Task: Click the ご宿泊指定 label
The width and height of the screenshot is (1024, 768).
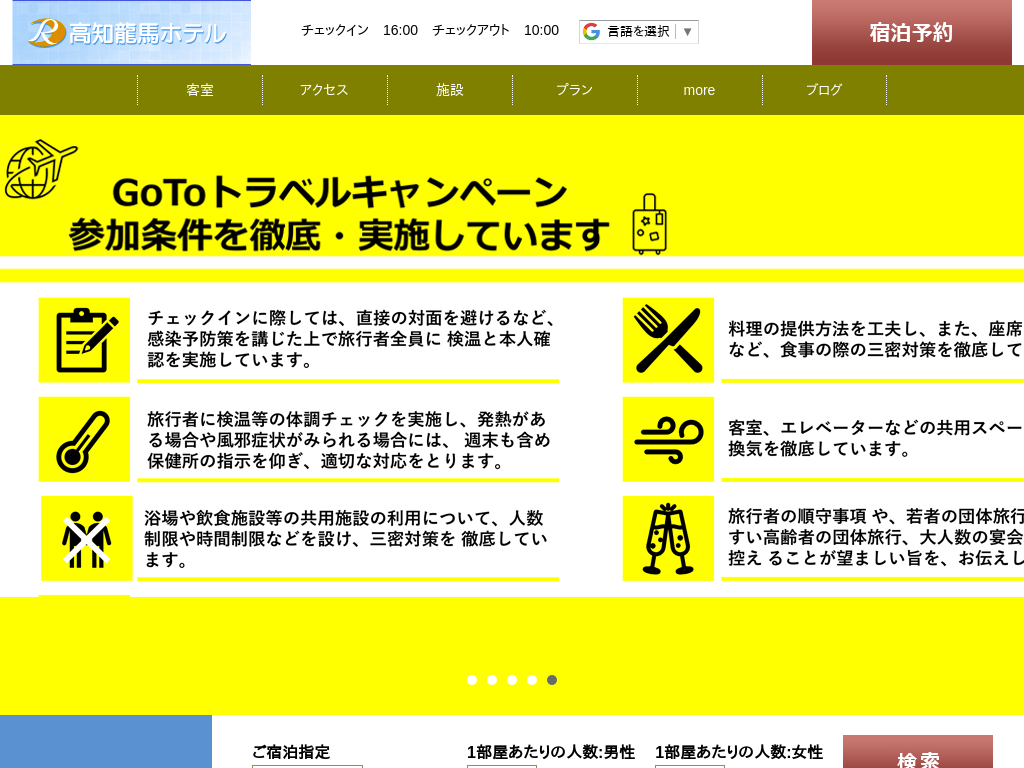Action: (291, 752)
